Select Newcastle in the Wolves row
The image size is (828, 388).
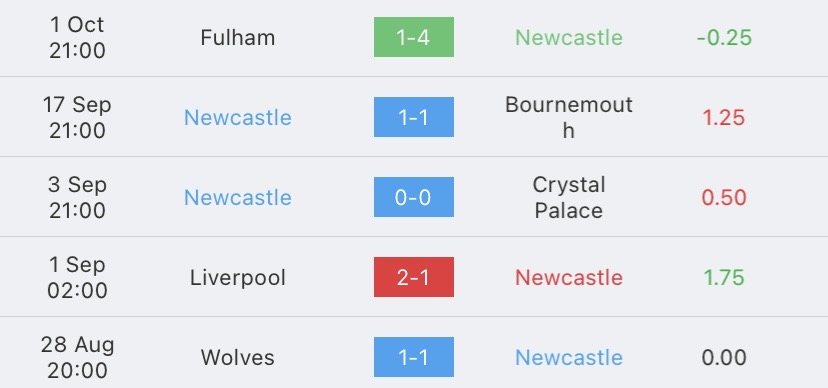569,357
